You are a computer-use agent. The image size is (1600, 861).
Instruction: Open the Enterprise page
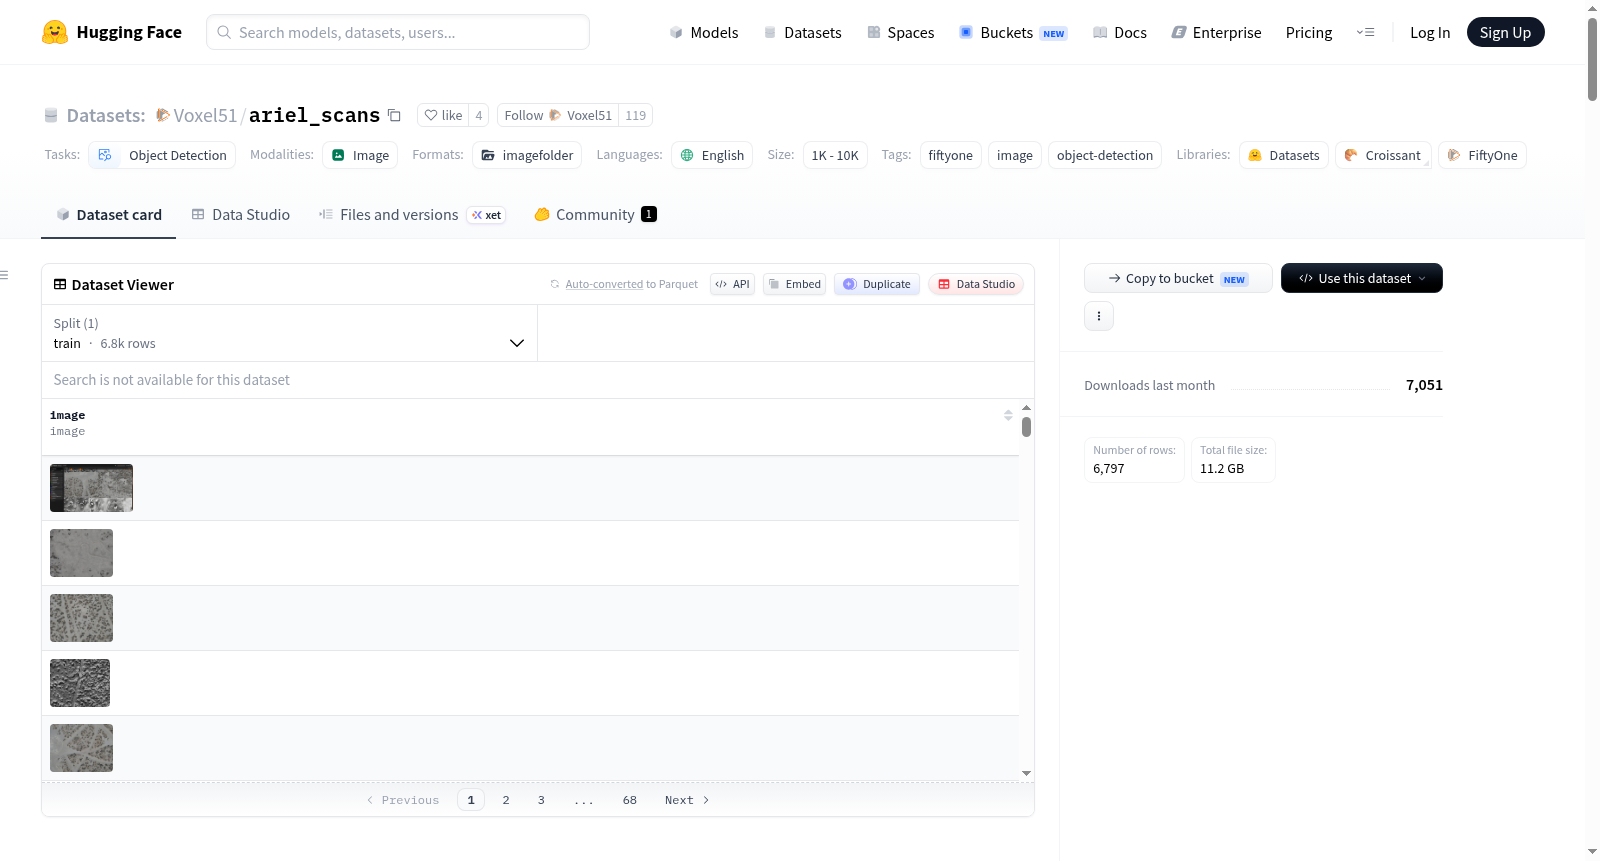pyautogui.click(x=1216, y=32)
